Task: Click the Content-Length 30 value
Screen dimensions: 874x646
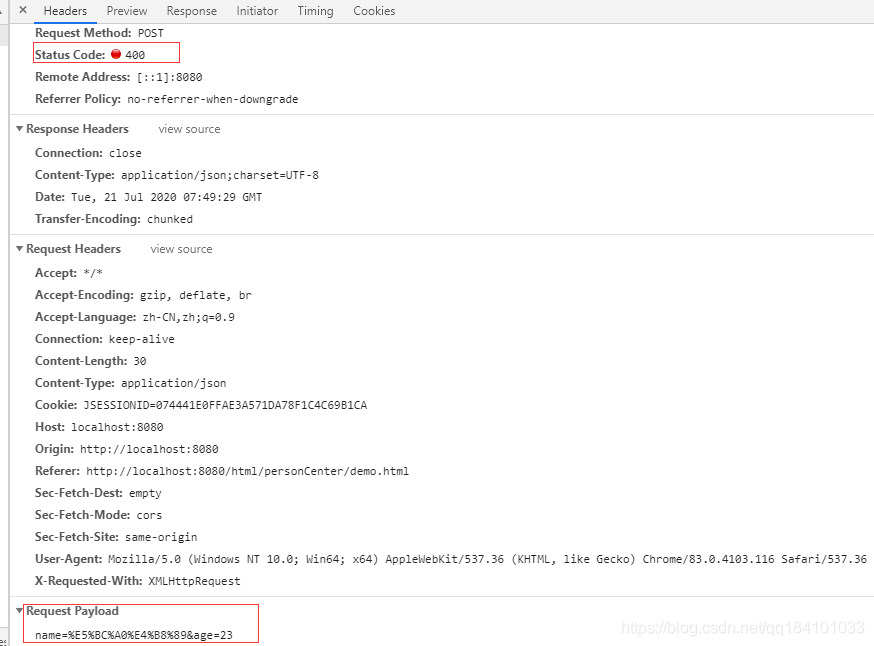Action: pyautogui.click(x=140, y=361)
